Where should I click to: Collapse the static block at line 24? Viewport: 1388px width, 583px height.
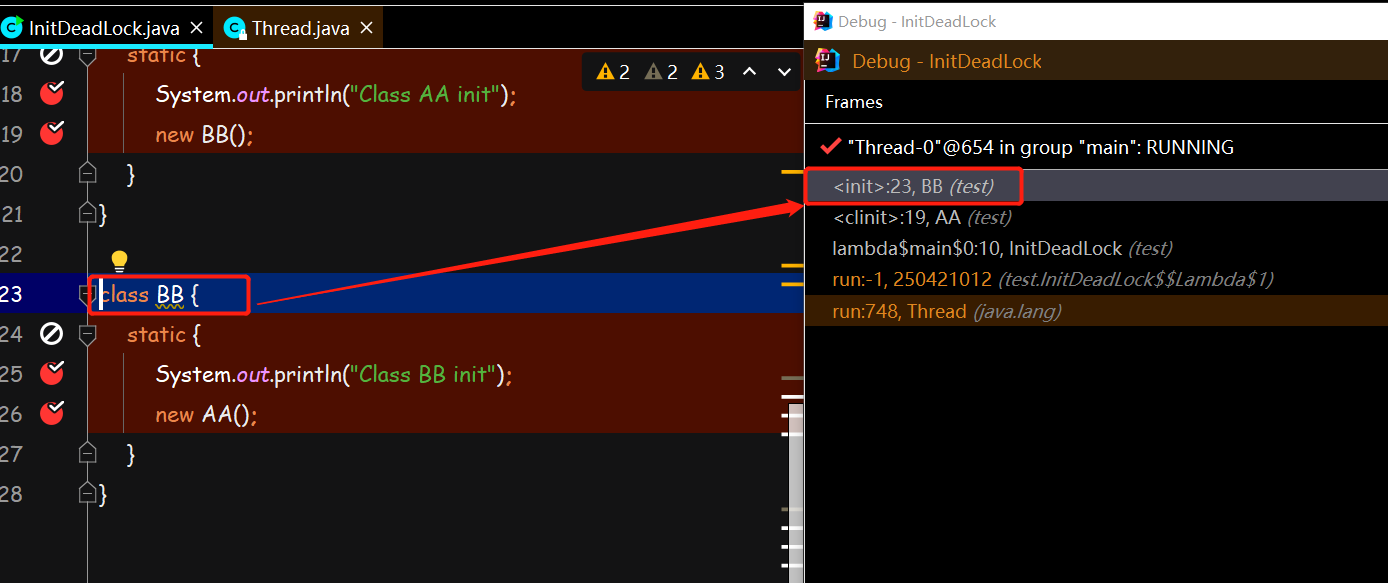tap(87, 335)
